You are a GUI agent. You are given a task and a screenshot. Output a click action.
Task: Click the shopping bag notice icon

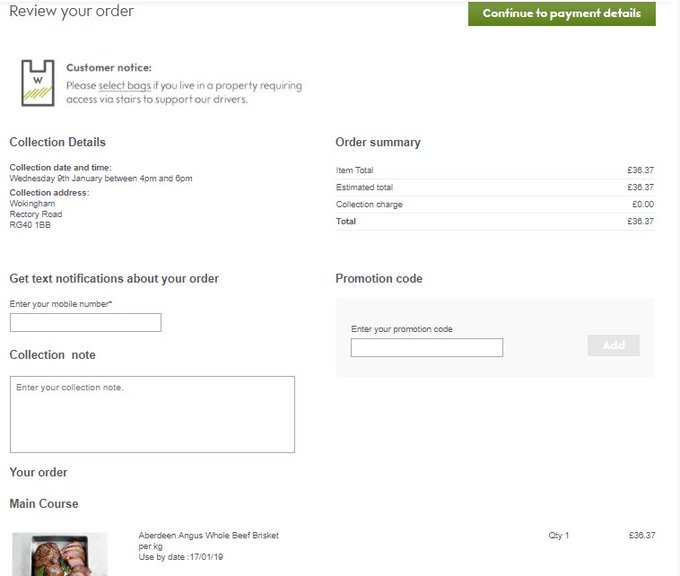(x=38, y=83)
